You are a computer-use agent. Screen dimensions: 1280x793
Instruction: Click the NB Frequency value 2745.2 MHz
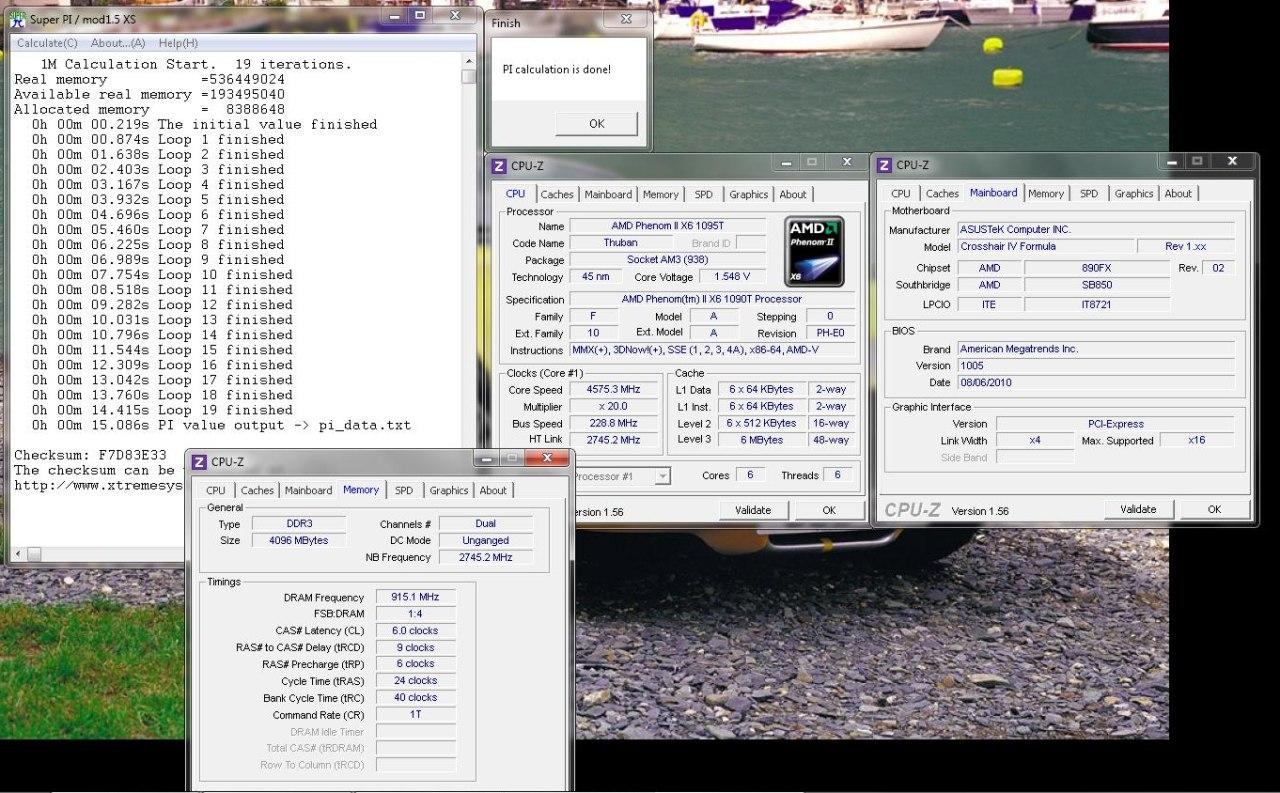pos(486,558)
